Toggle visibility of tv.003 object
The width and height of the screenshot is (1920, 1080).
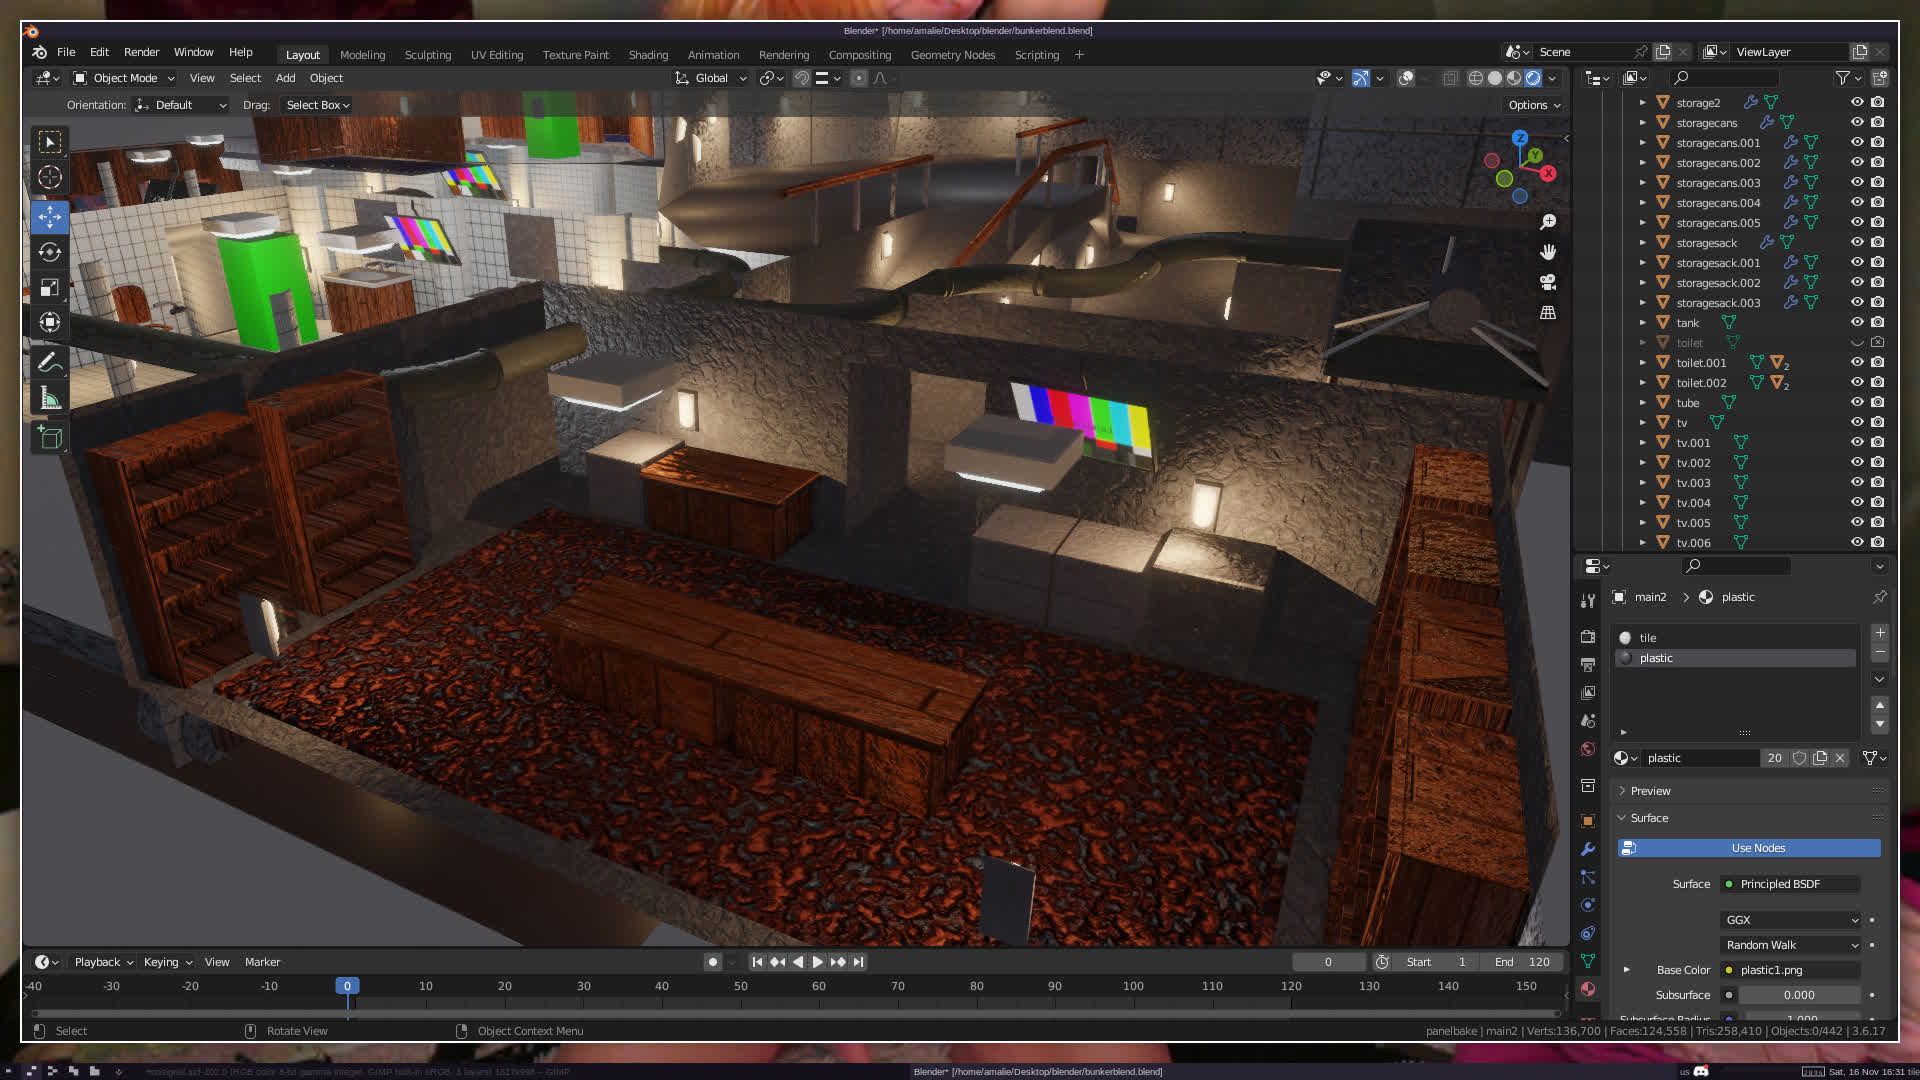point(1857,482)
